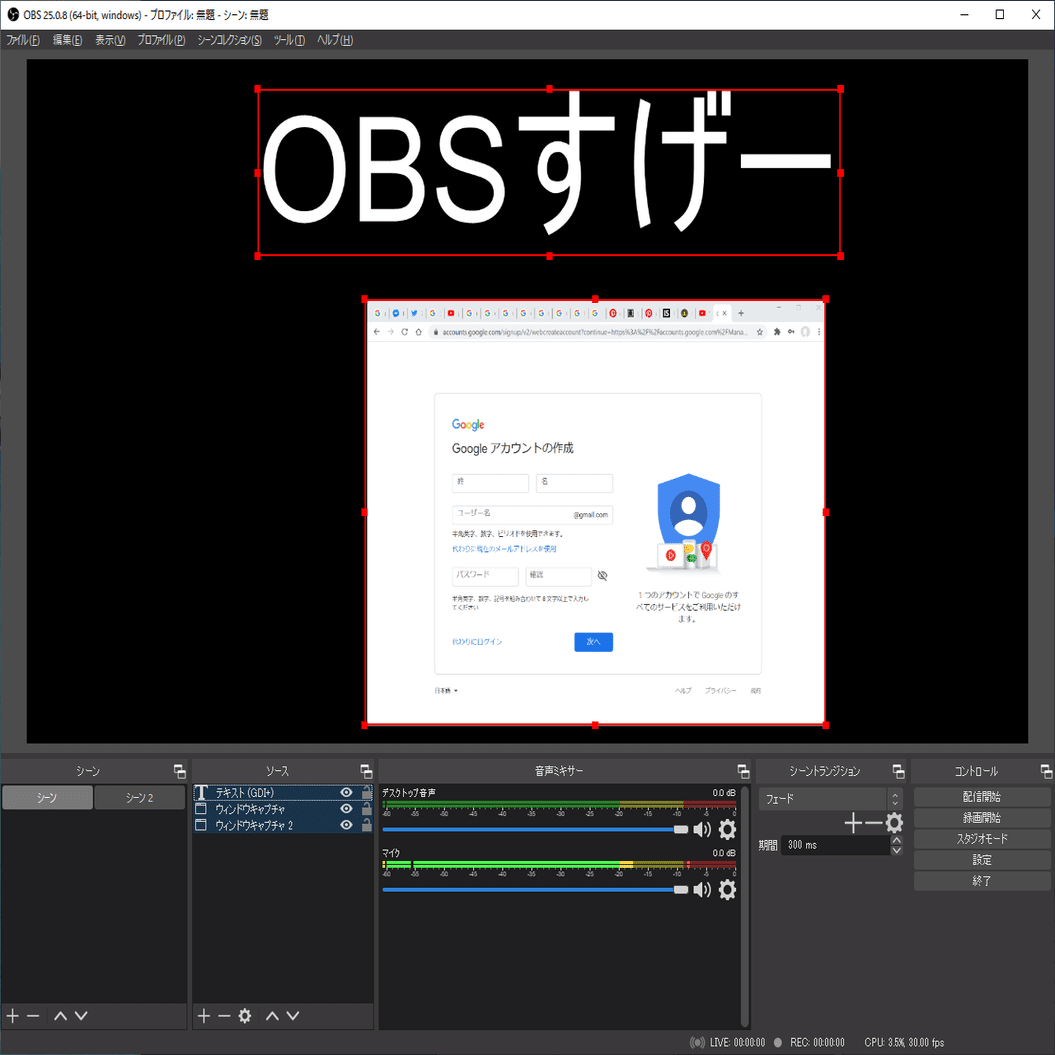Open the 編集(E) menu

(67, 40)
